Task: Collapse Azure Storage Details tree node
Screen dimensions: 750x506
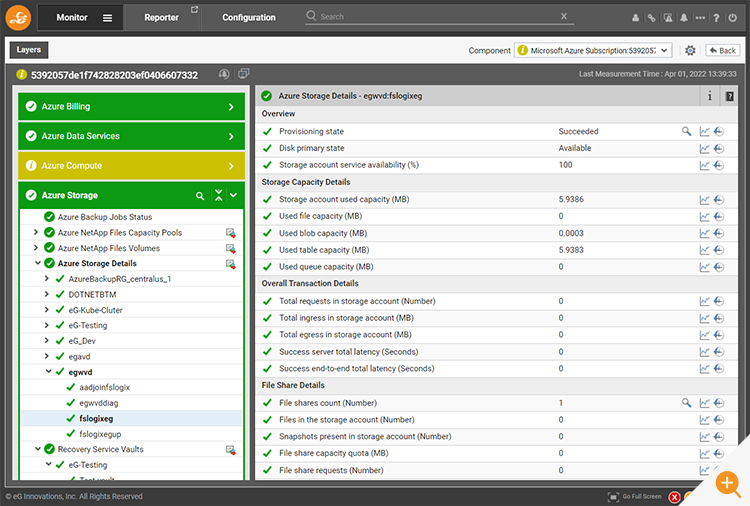Action: point(37,263)
